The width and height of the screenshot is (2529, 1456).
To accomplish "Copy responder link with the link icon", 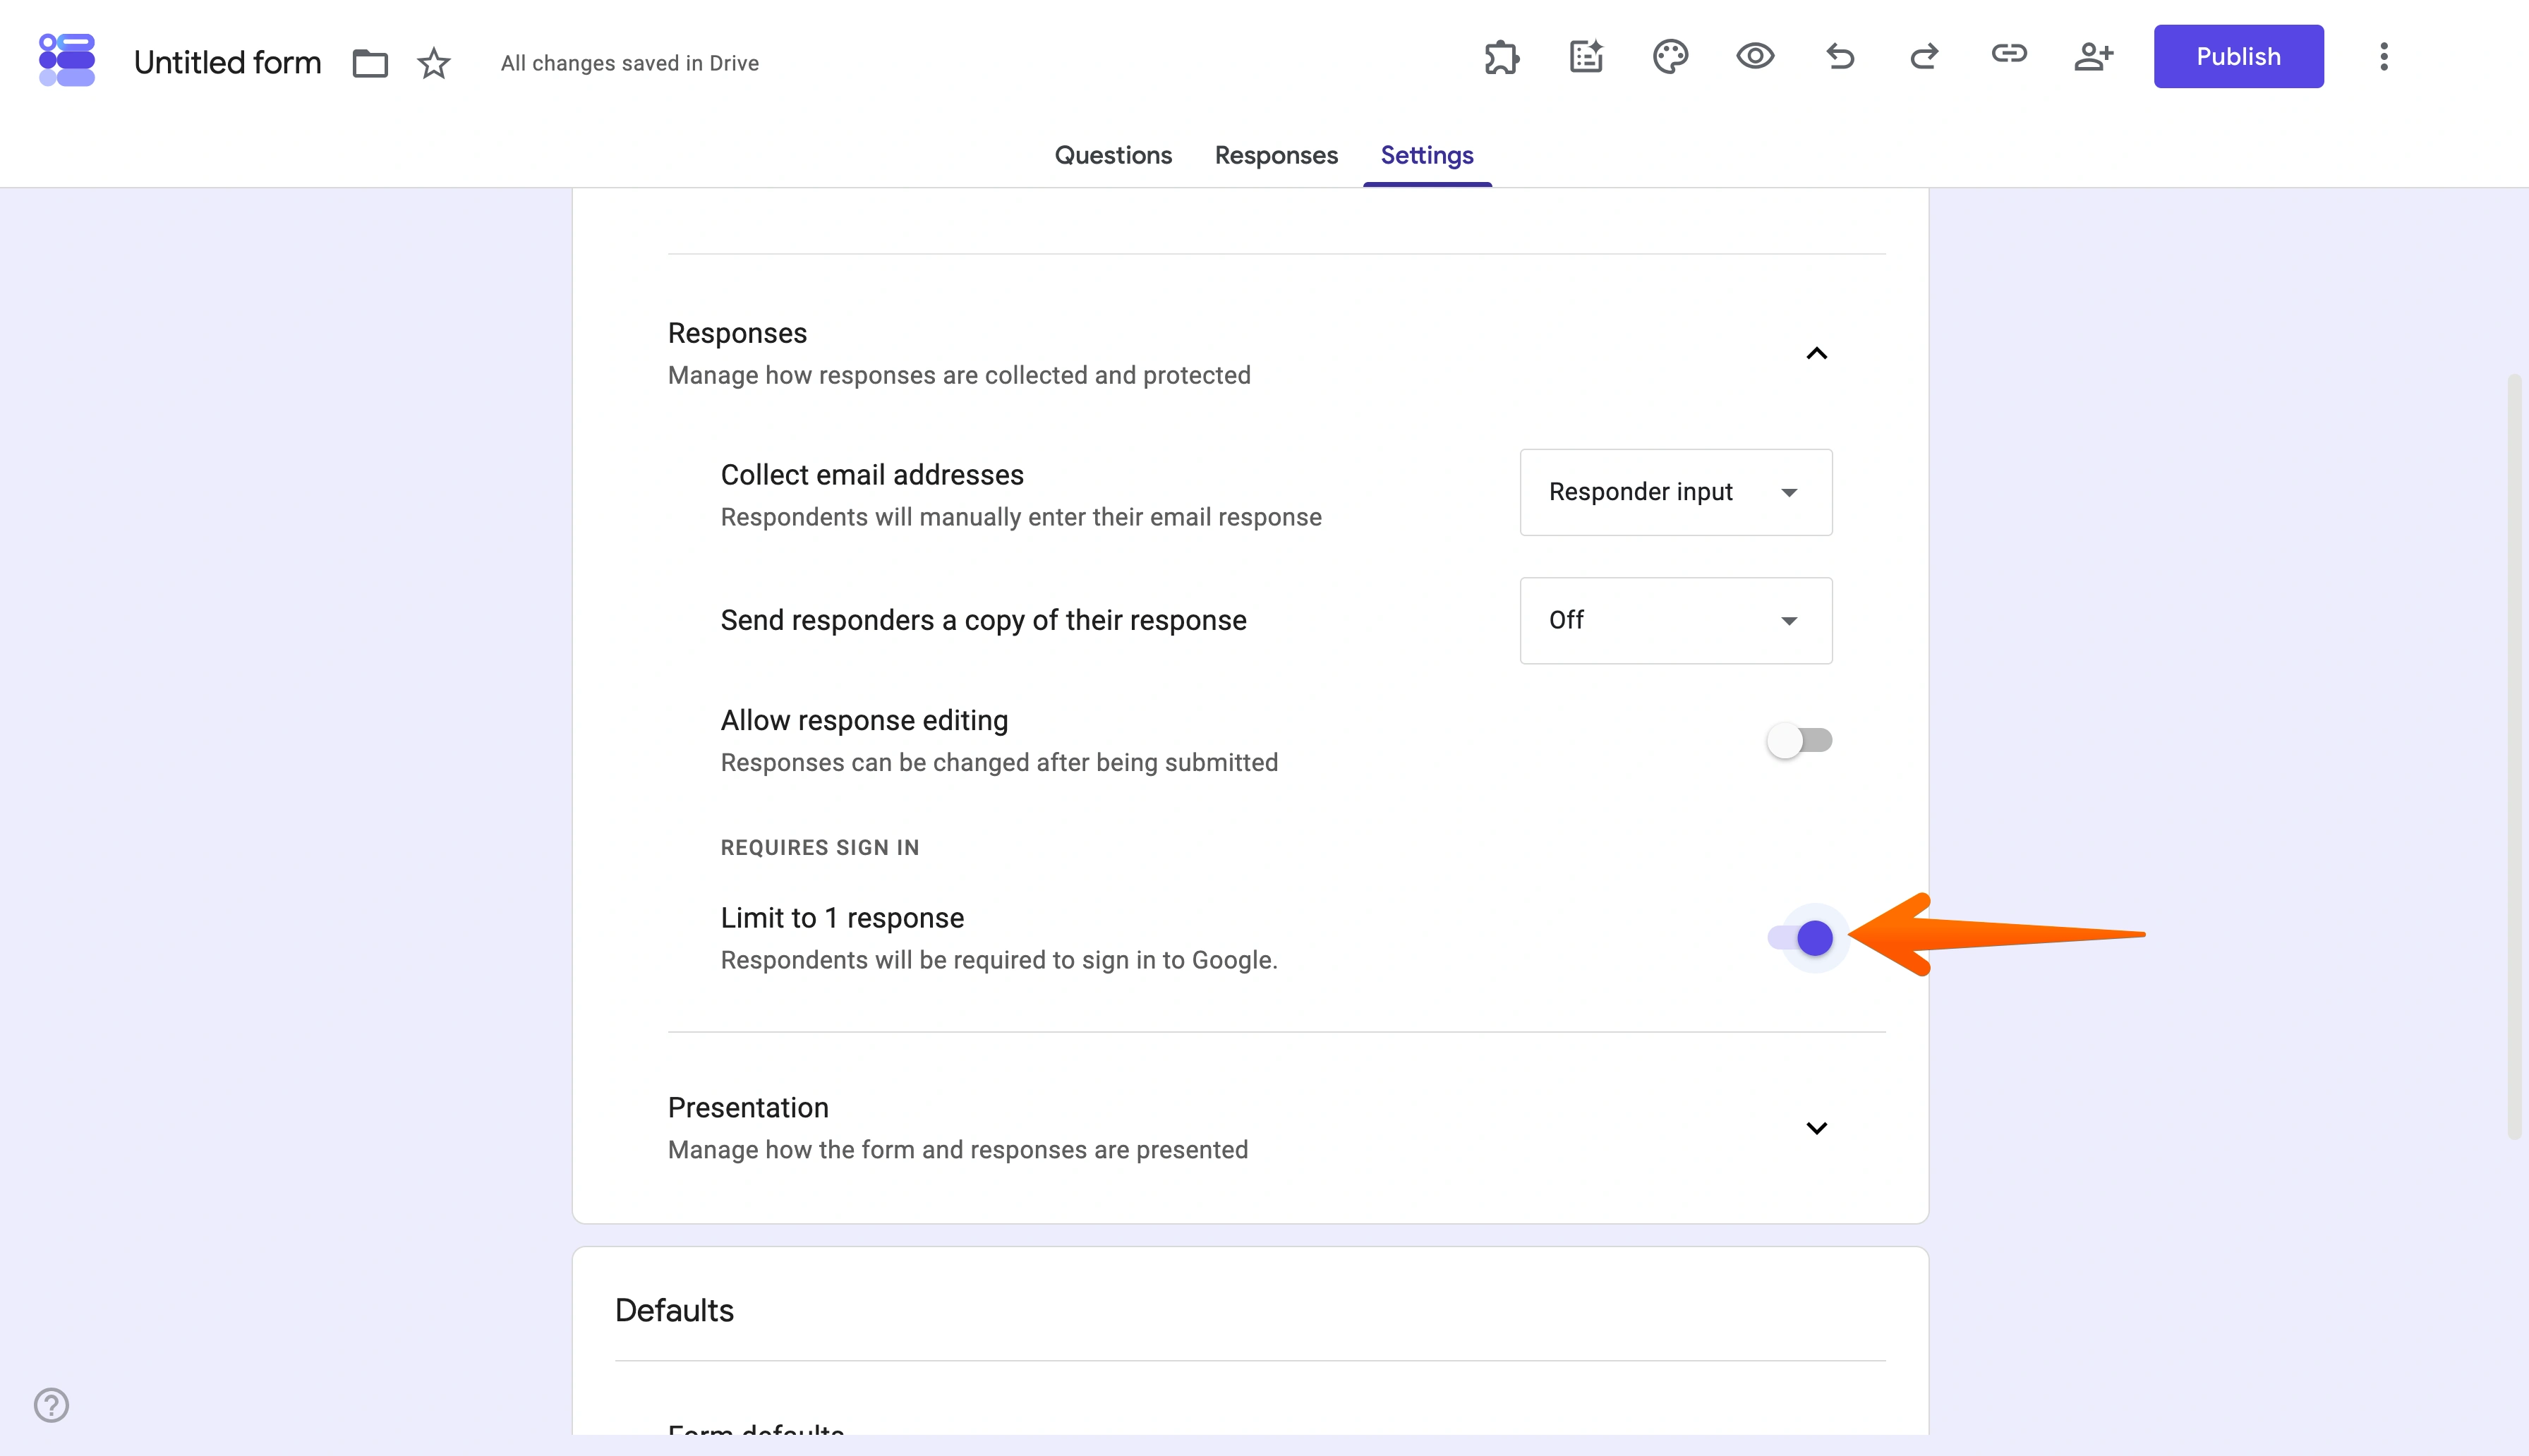I will [x=2009, y=54].
